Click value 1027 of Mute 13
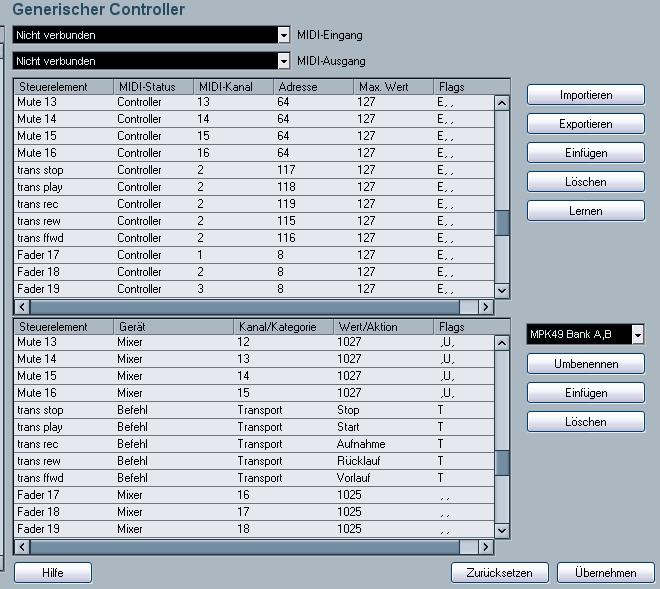The height and width of the screenshot is (589, 660). coord(349,342)
